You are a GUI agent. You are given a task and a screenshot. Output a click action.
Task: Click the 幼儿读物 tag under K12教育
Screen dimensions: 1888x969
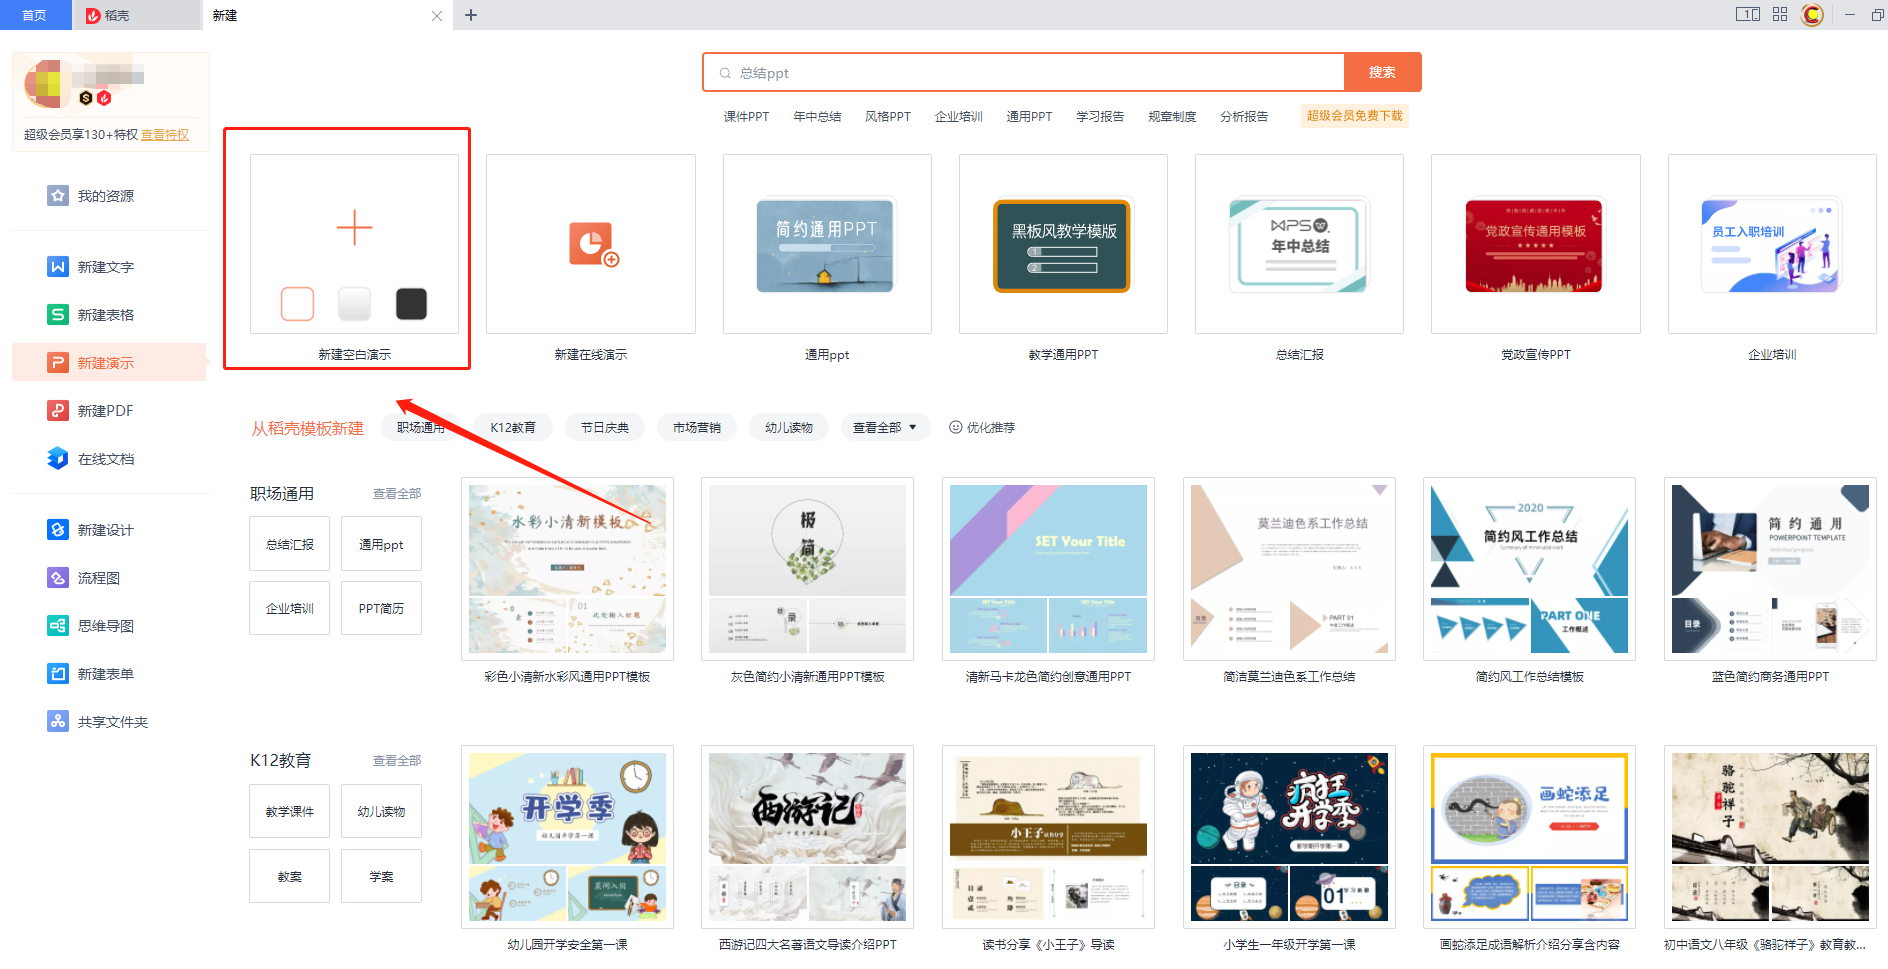coord(381,811)
